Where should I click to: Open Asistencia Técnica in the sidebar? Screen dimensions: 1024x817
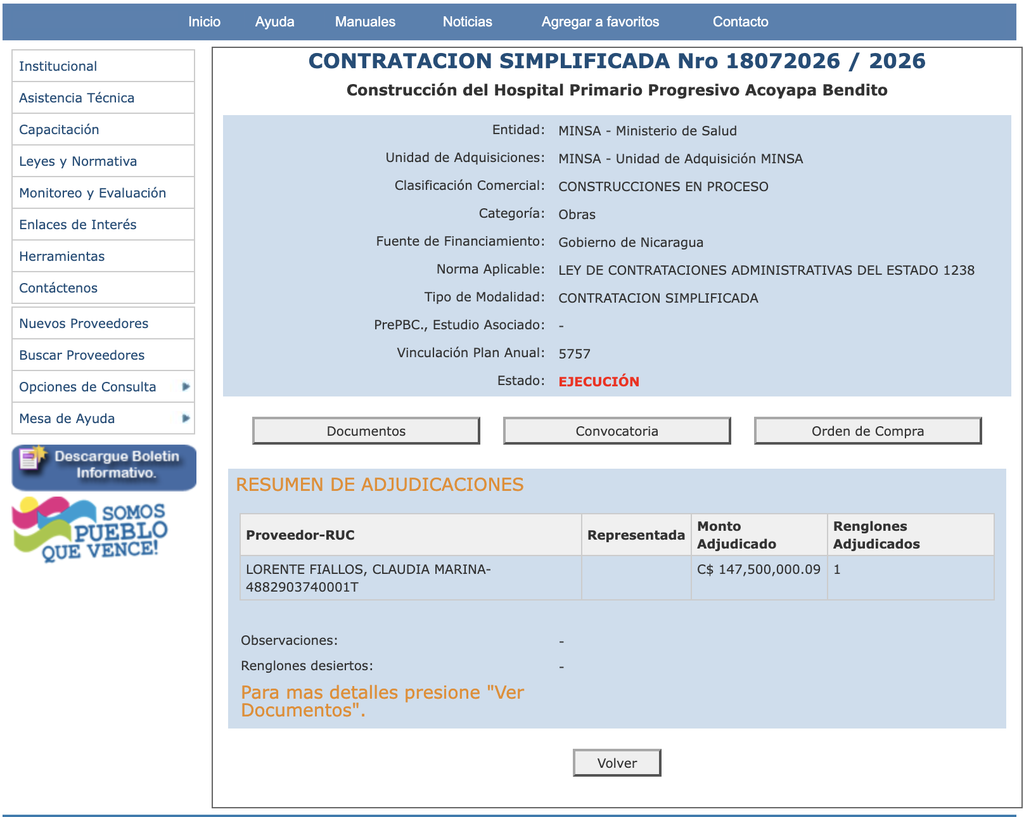[103, 98]
